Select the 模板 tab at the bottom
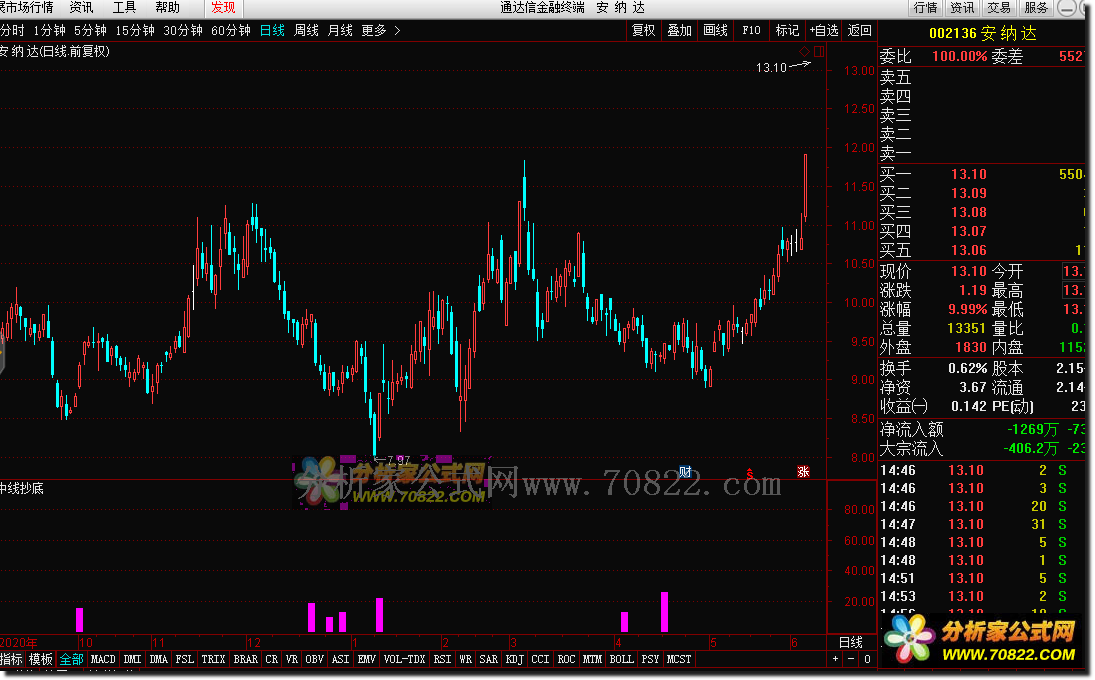The height and width of the screenshot is (680, 1095). 41,659
